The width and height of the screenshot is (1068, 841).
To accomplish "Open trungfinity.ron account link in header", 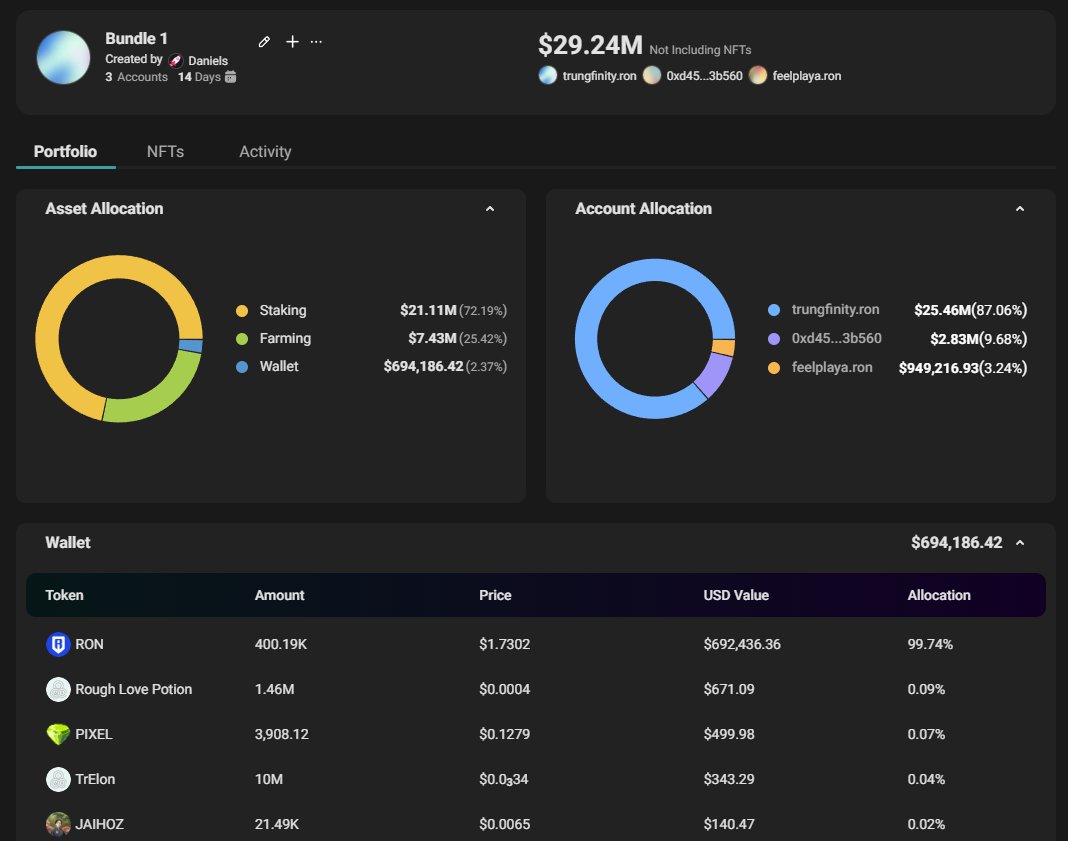I will [599, 76].
